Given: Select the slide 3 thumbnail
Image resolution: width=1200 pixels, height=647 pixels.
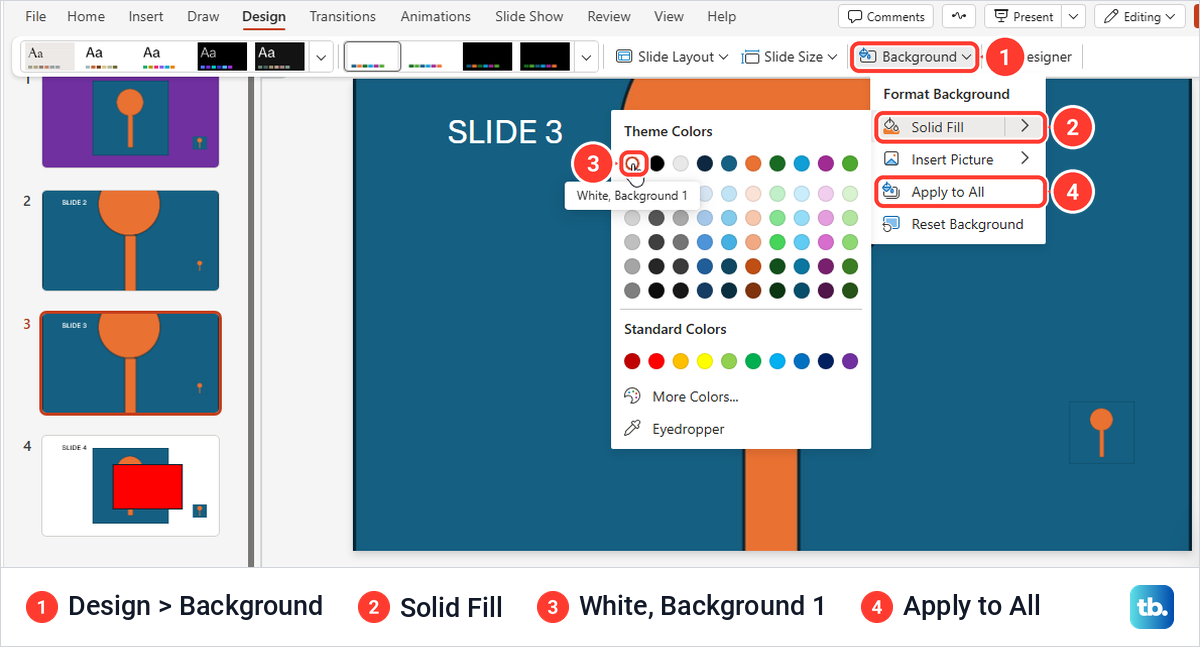Looking at the screenshot, I should (130, 363).
